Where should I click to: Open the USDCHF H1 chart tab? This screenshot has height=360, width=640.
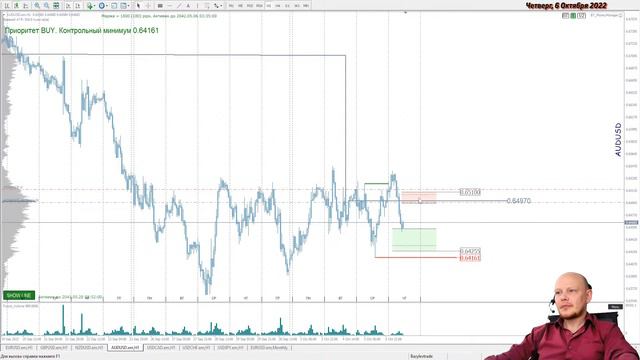coord(196,348)
